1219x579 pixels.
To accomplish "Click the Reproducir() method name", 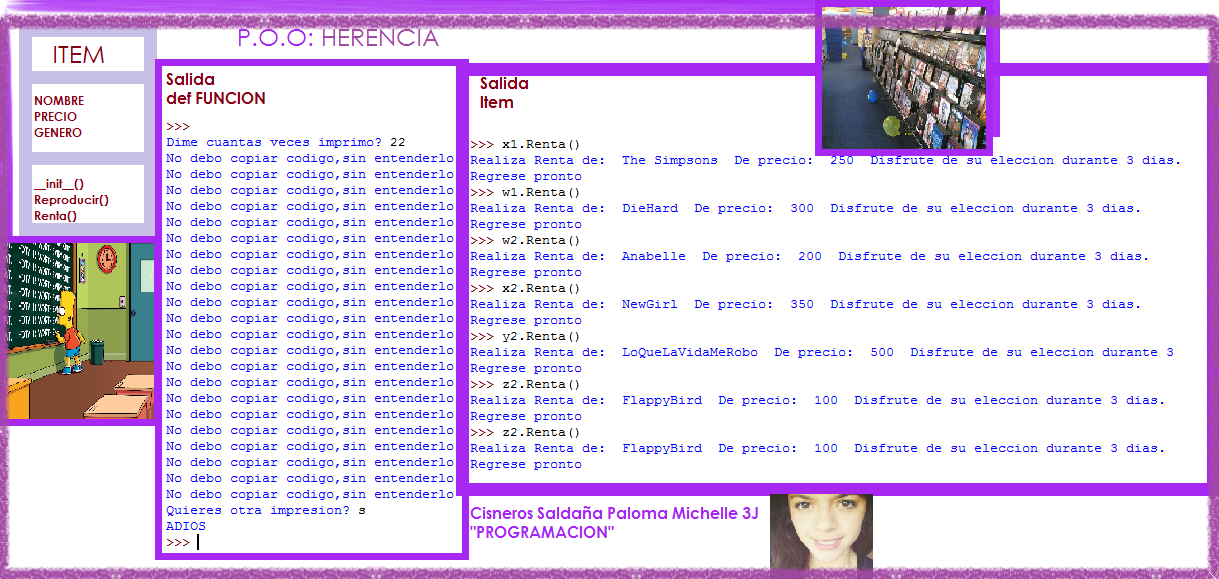I will [x=71, y=200].
